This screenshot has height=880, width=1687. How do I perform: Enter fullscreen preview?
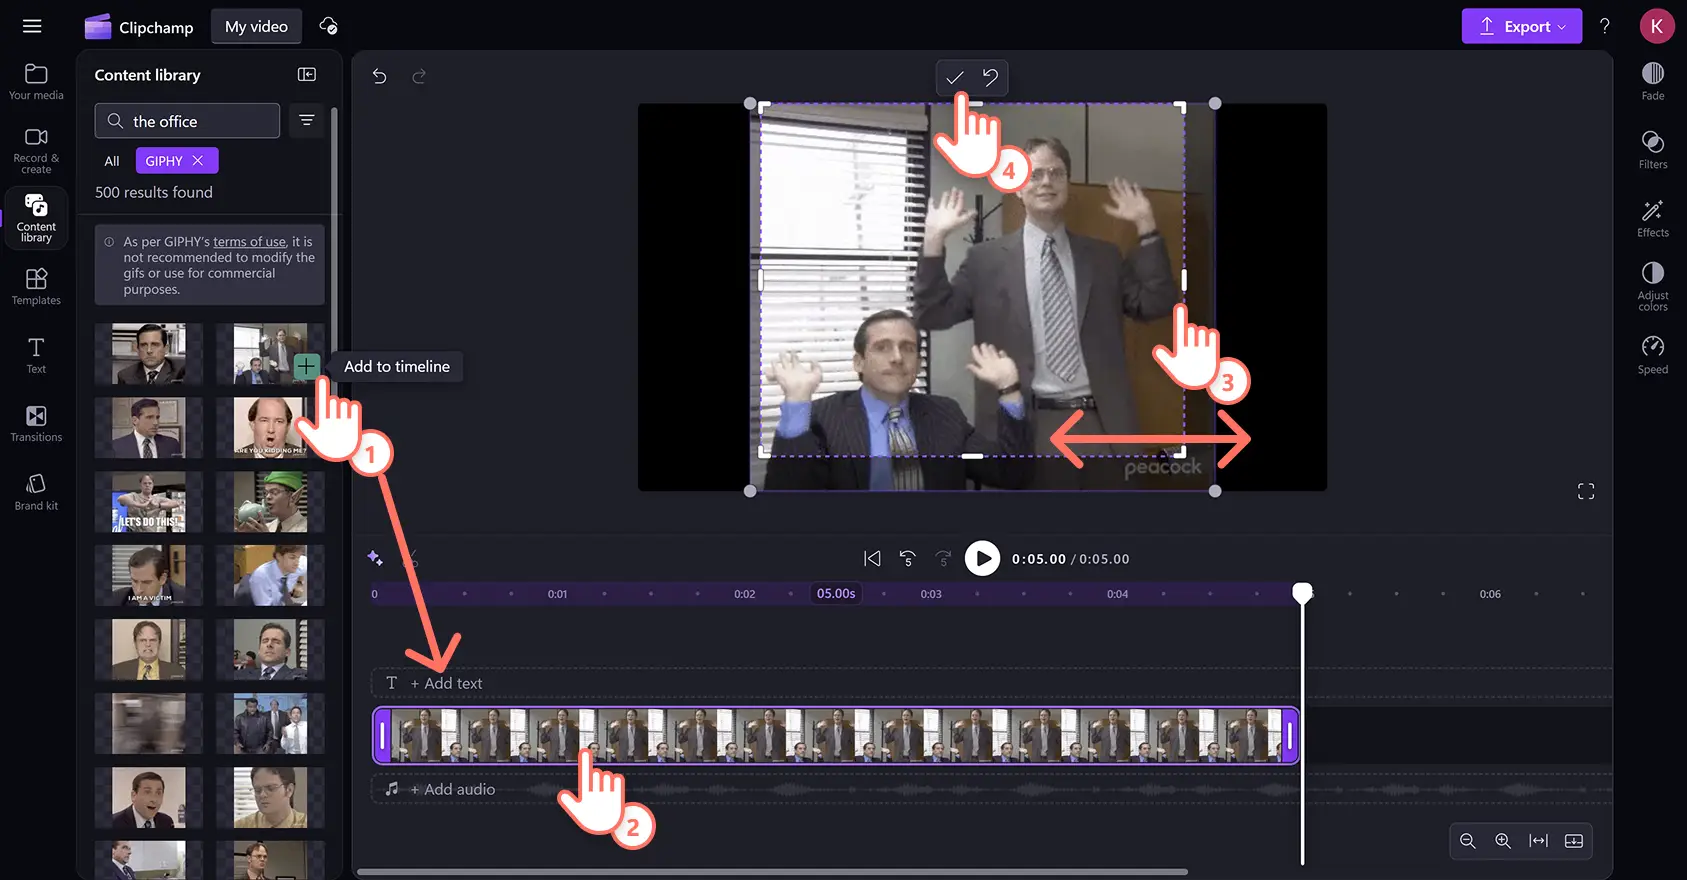click(1586, 491)
